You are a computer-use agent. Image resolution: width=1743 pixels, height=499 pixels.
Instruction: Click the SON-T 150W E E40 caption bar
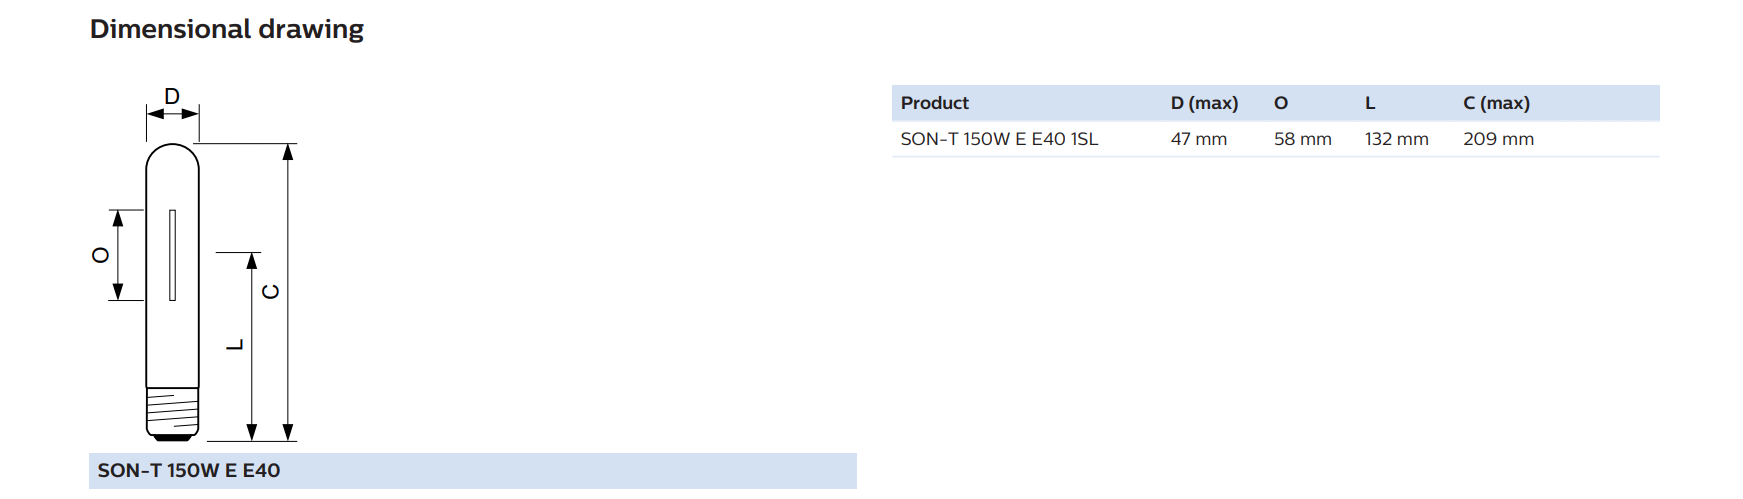click(473, 471)
